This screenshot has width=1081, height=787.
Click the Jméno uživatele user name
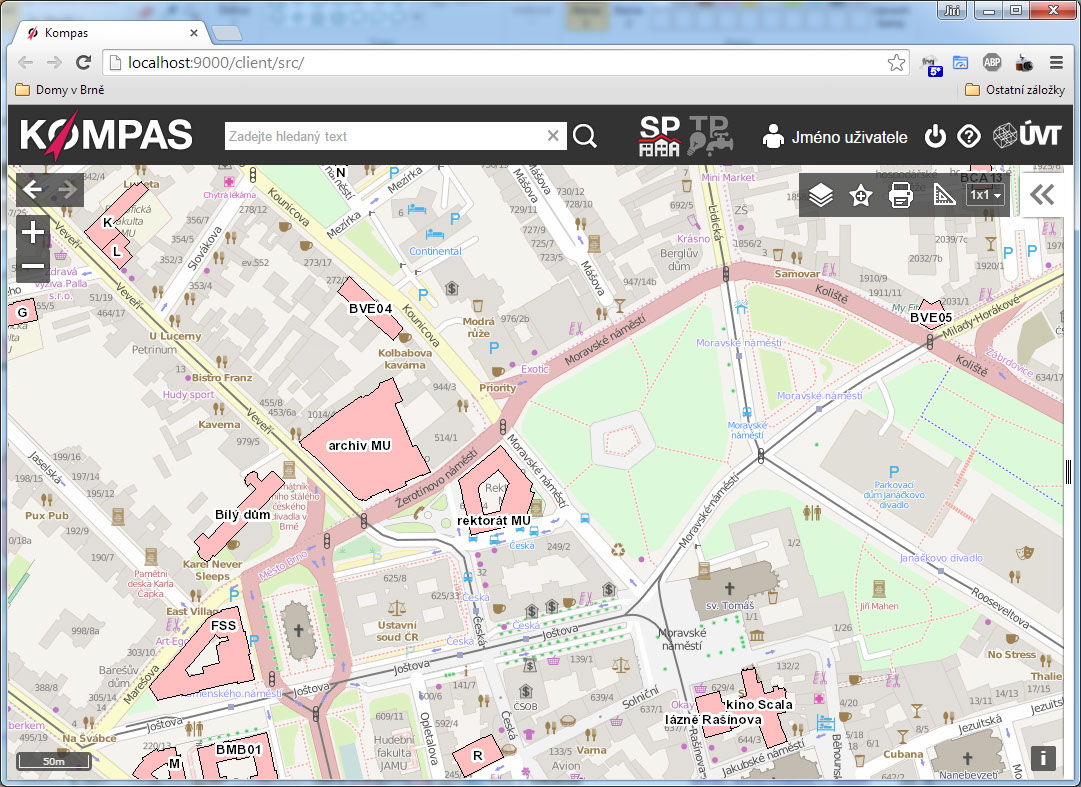click(849, 137)
